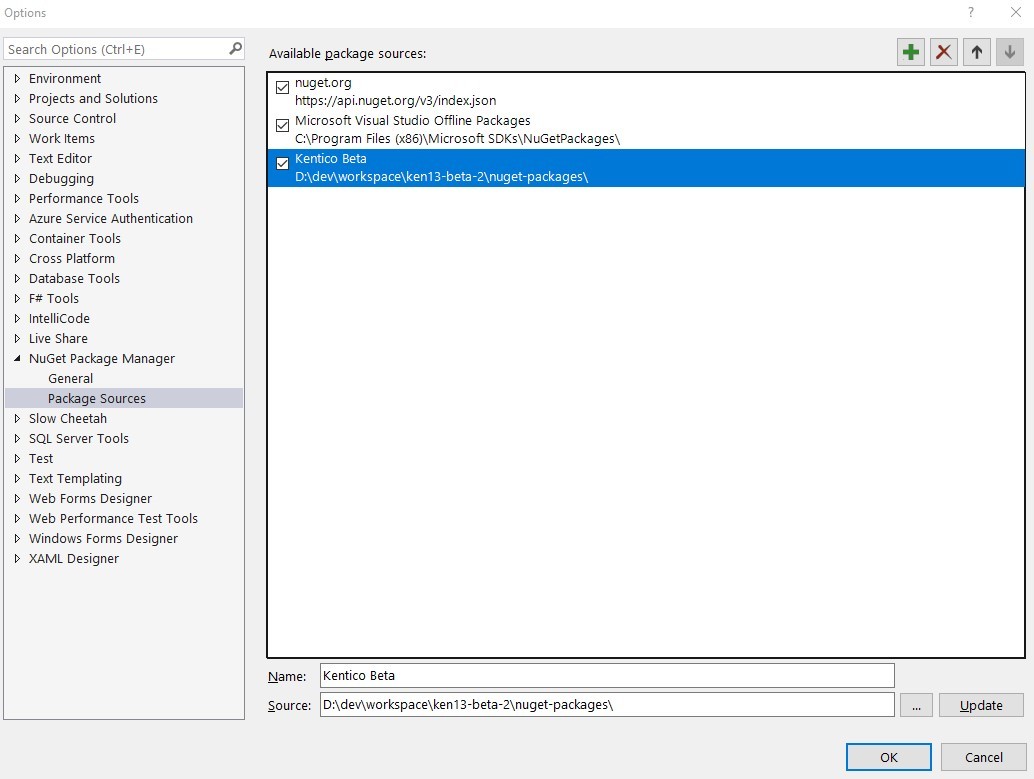
Task: Expand the SQL Server Tools node
Action: (x=17, y=439)
